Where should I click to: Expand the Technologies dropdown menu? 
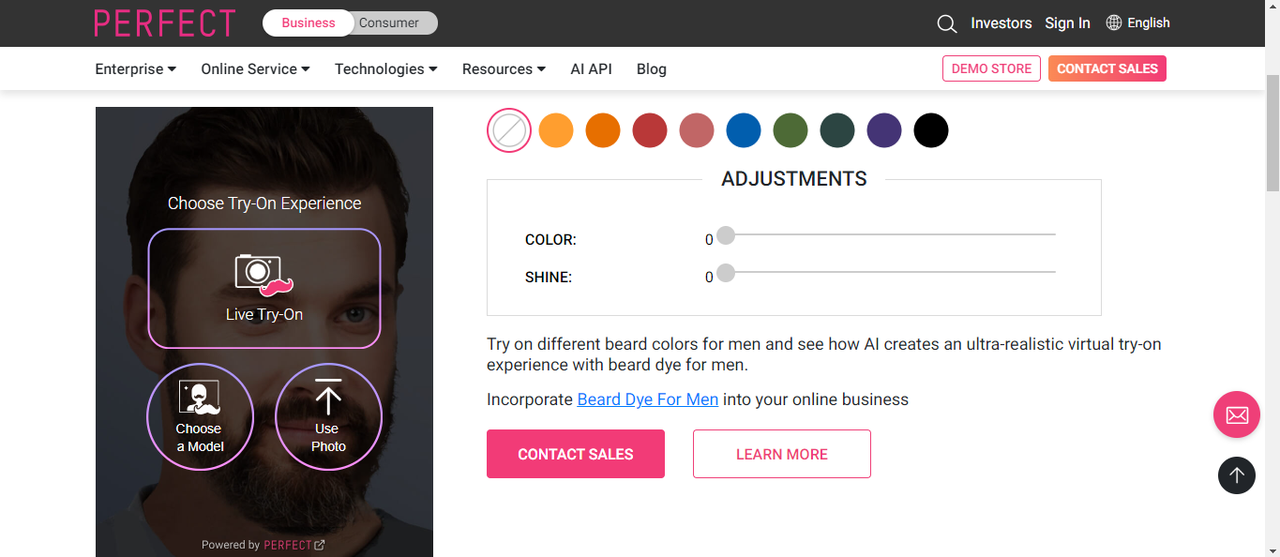[386, 69]
